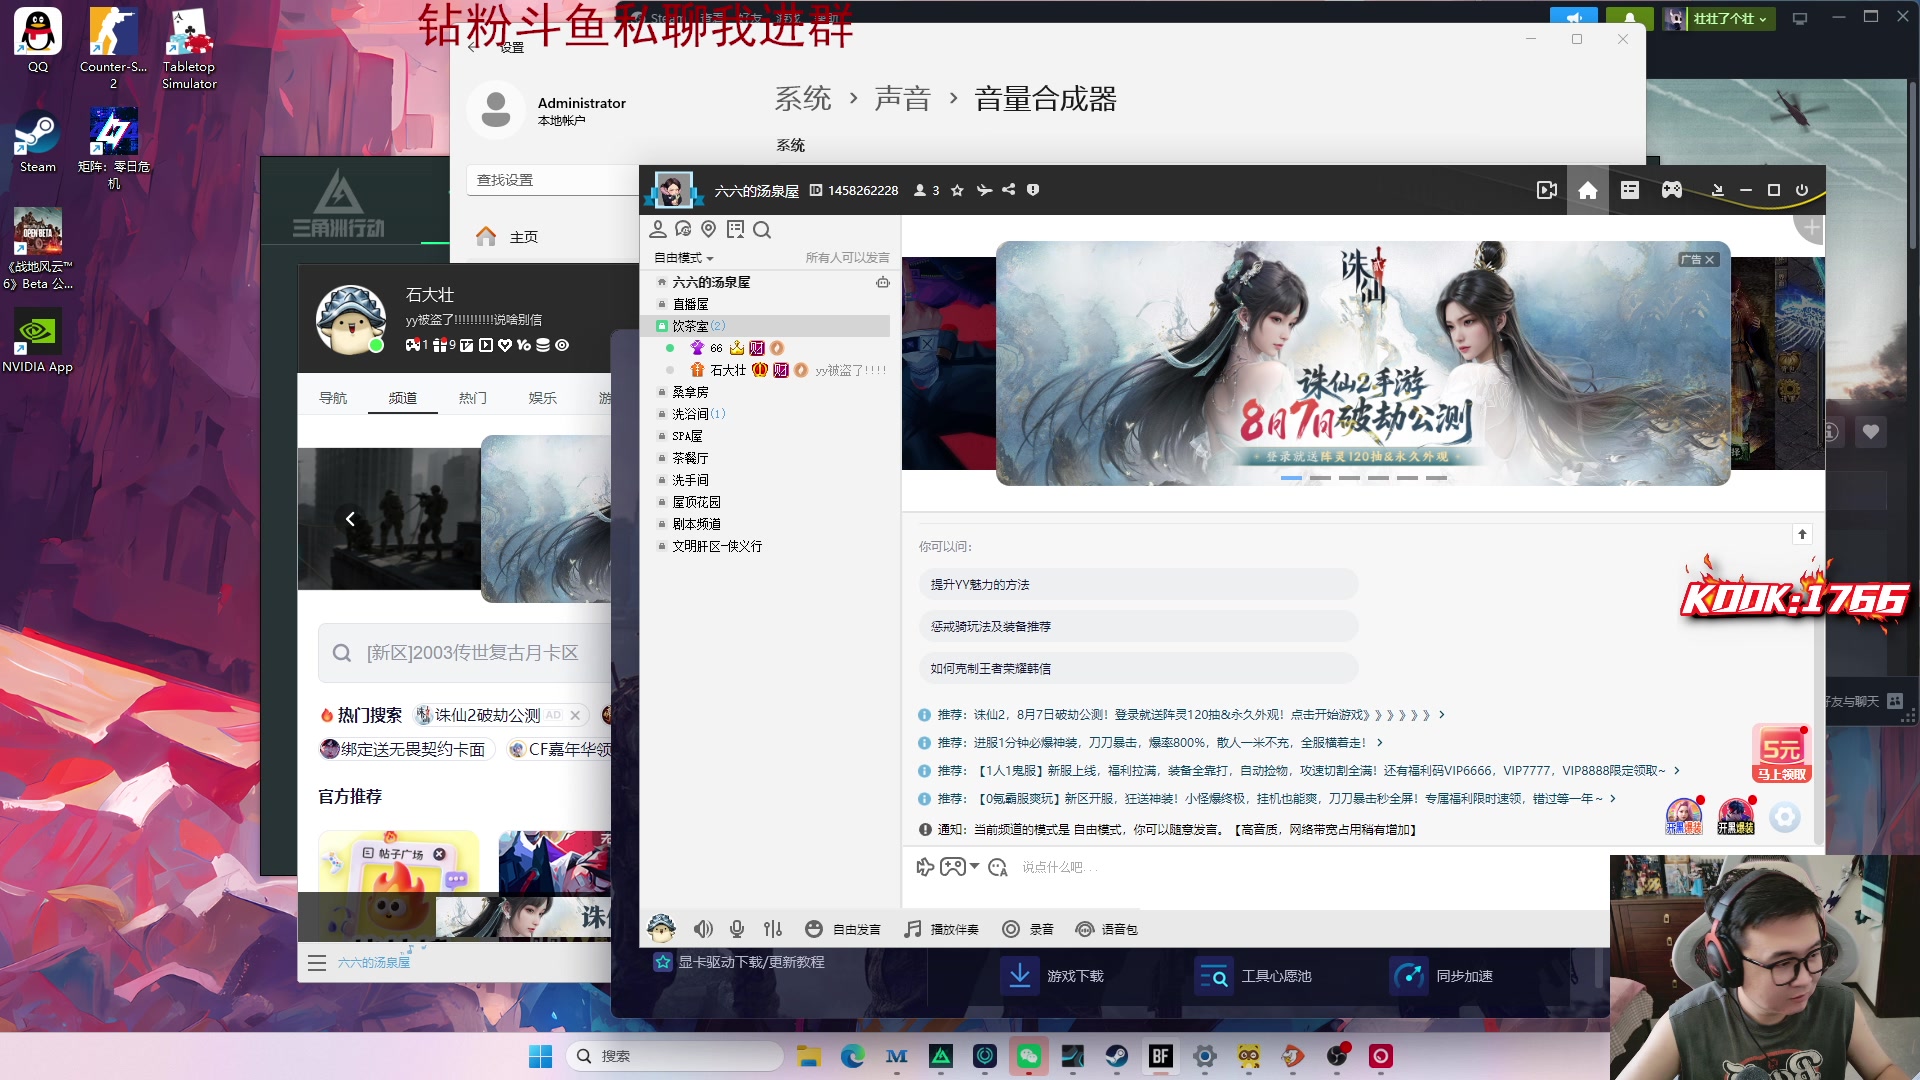
Task: Click the share icon beside channel ID
Action: (x=1008, y=190)
